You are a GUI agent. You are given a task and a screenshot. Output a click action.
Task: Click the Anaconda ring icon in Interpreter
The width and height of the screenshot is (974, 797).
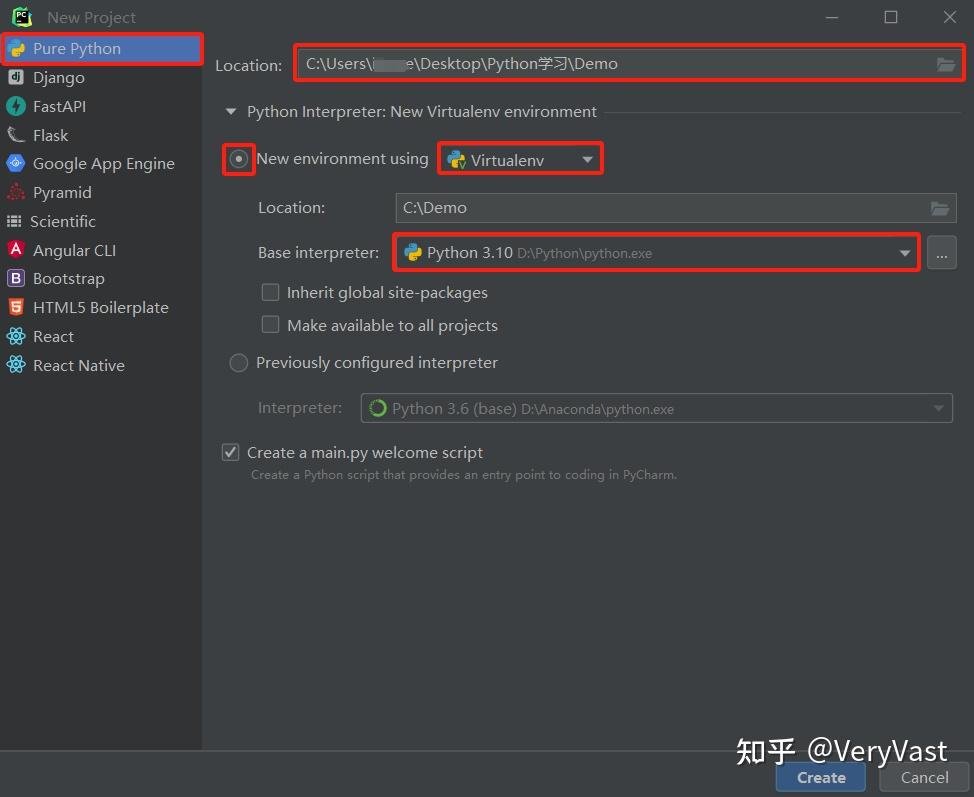tap(378, 408)
